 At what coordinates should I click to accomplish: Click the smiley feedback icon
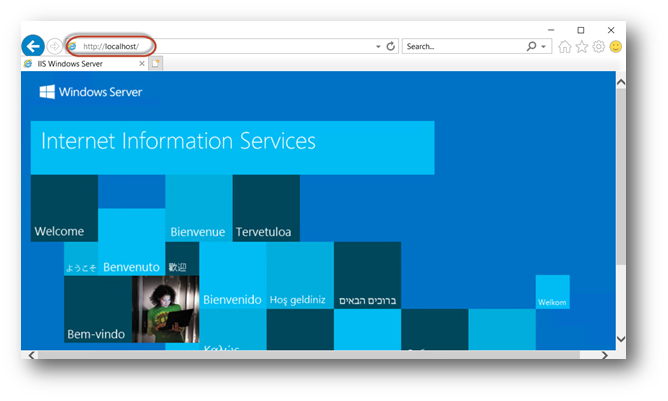pos(615,47)
